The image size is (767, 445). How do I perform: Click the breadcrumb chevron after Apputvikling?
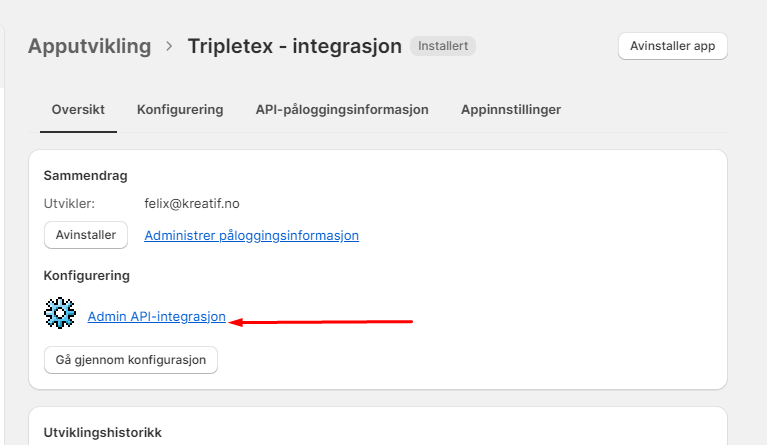pyautogui.click(x=169, y=46)
